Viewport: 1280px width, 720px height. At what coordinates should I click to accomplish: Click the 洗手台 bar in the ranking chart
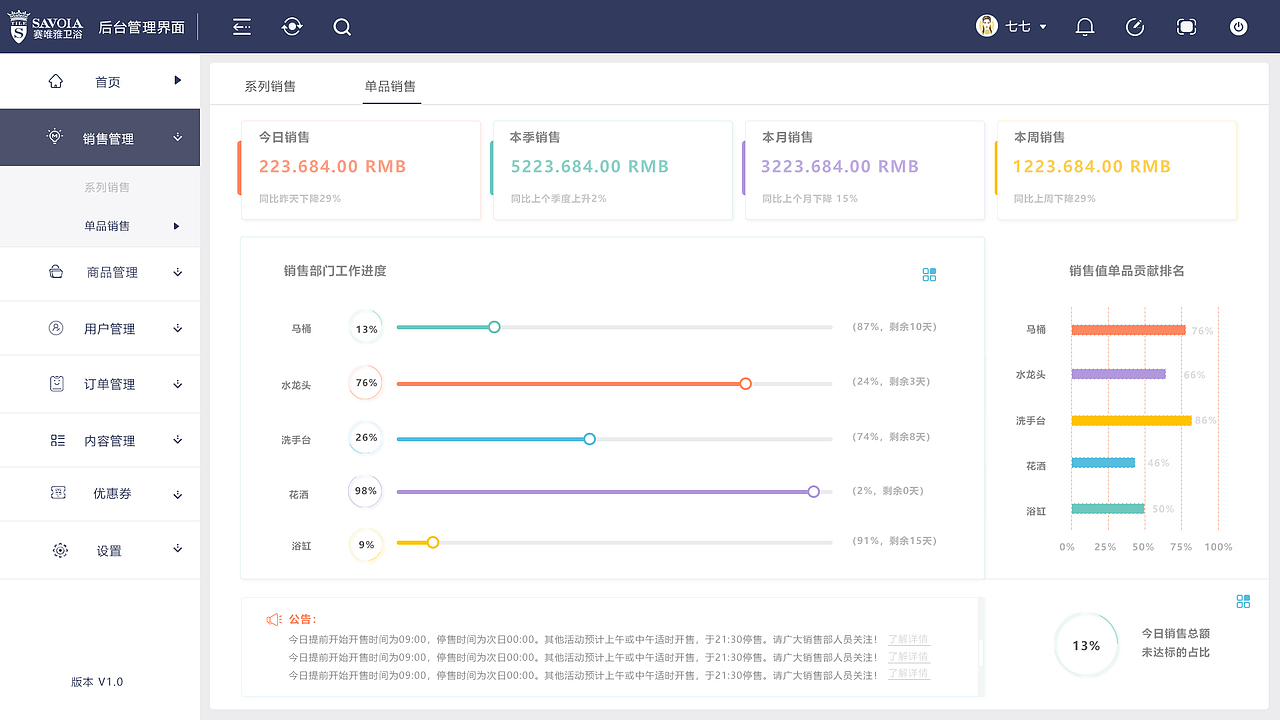[x=1131, y=420]
